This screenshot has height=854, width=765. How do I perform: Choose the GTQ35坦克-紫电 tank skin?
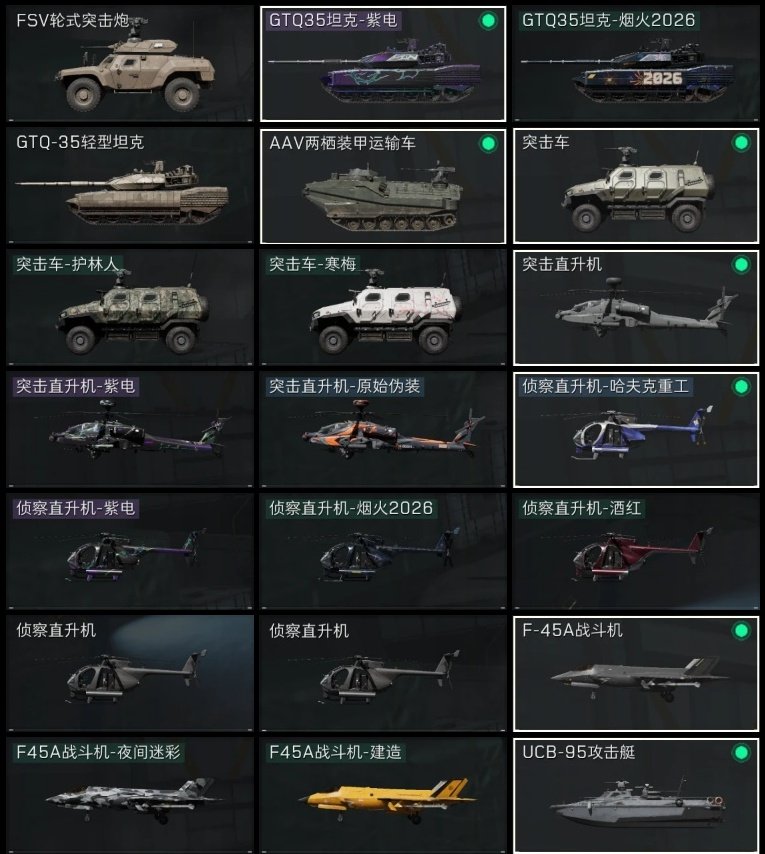click(x=383, y=64)
